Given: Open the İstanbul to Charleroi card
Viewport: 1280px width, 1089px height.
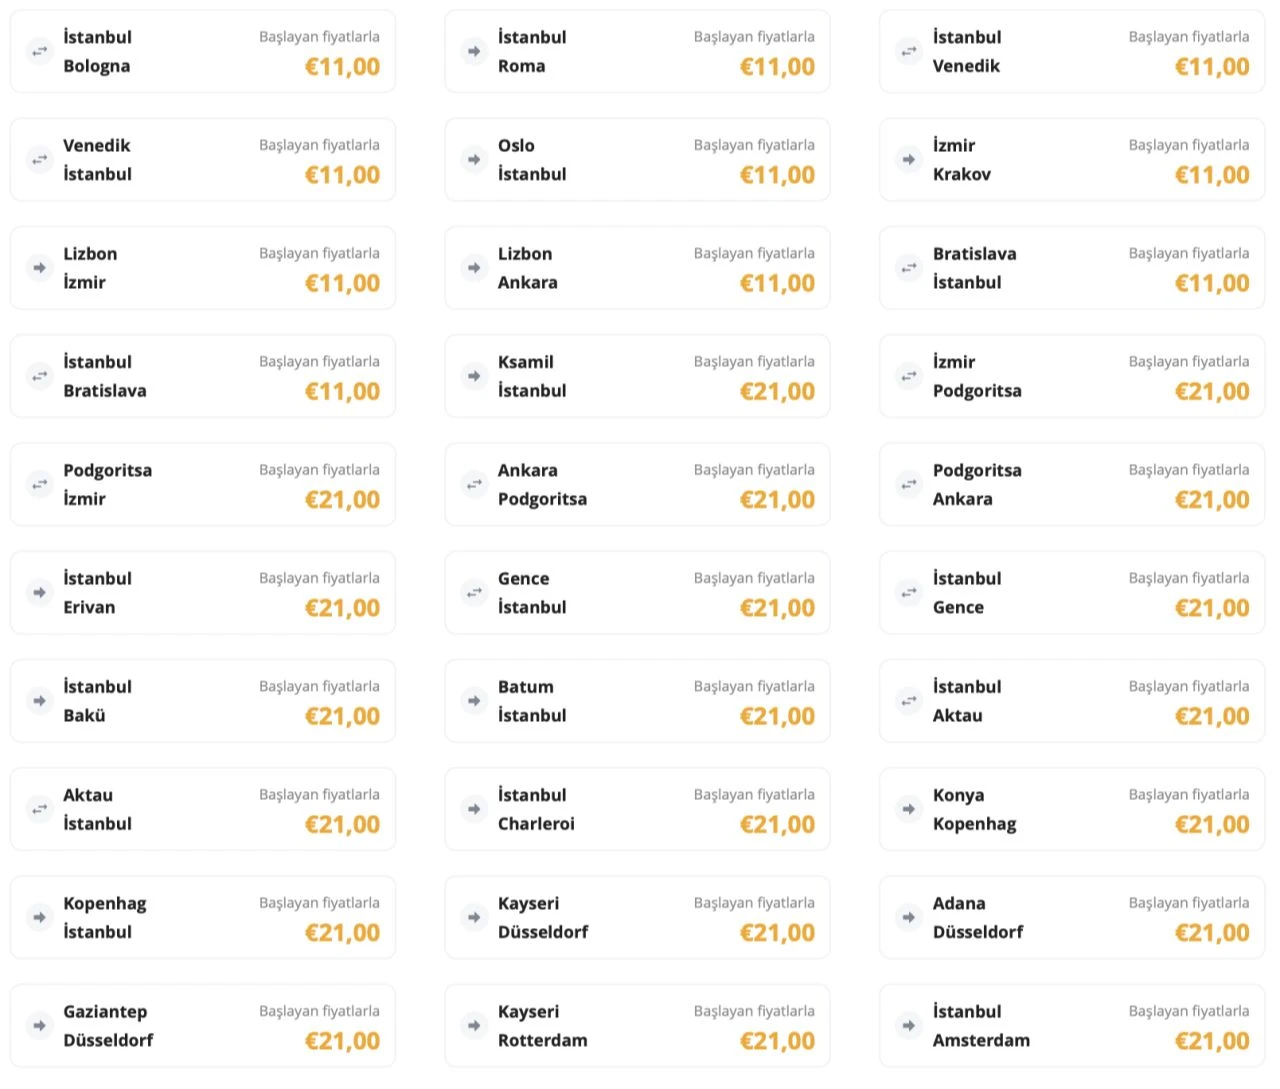Looking at the screenshot, I should point(637,809).
